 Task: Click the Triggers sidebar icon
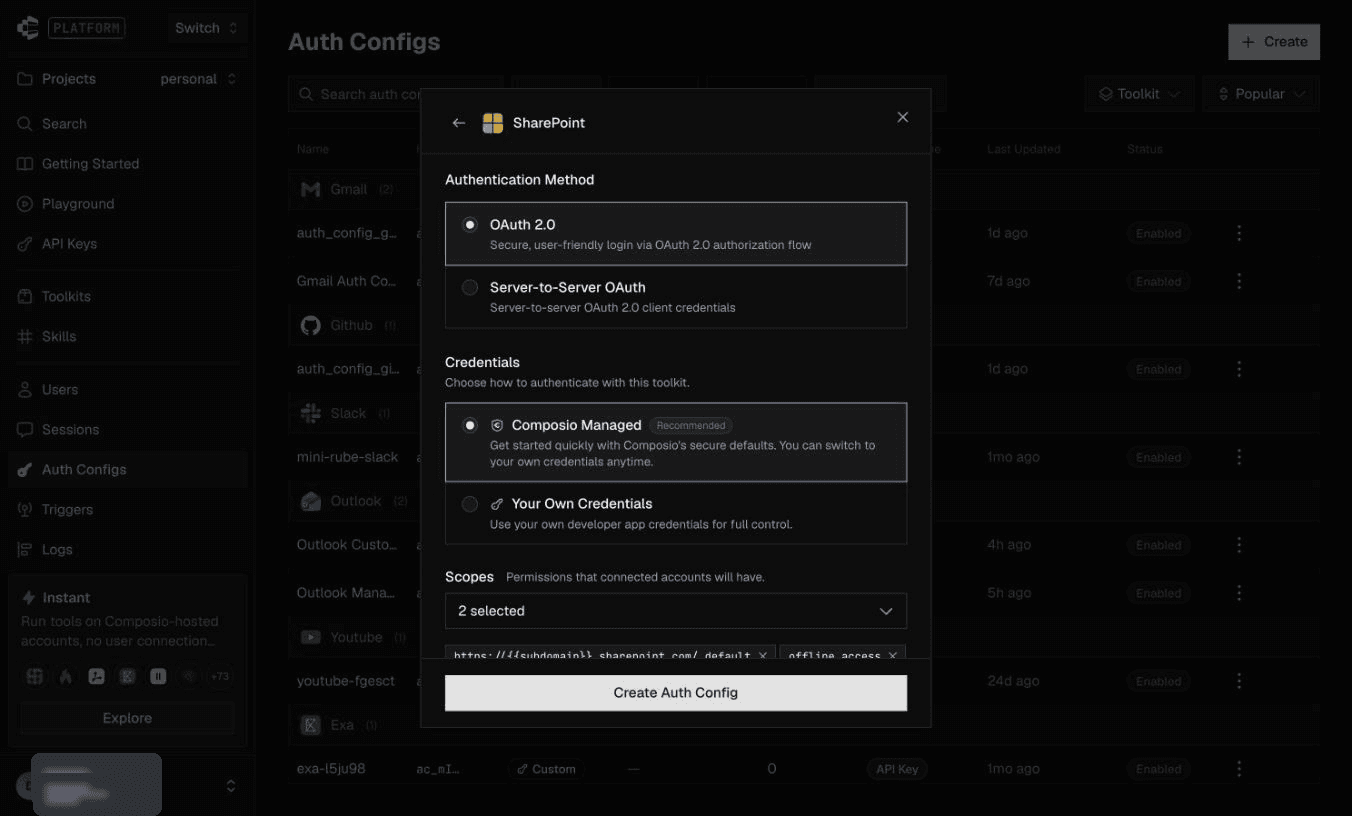pos(25,510)
